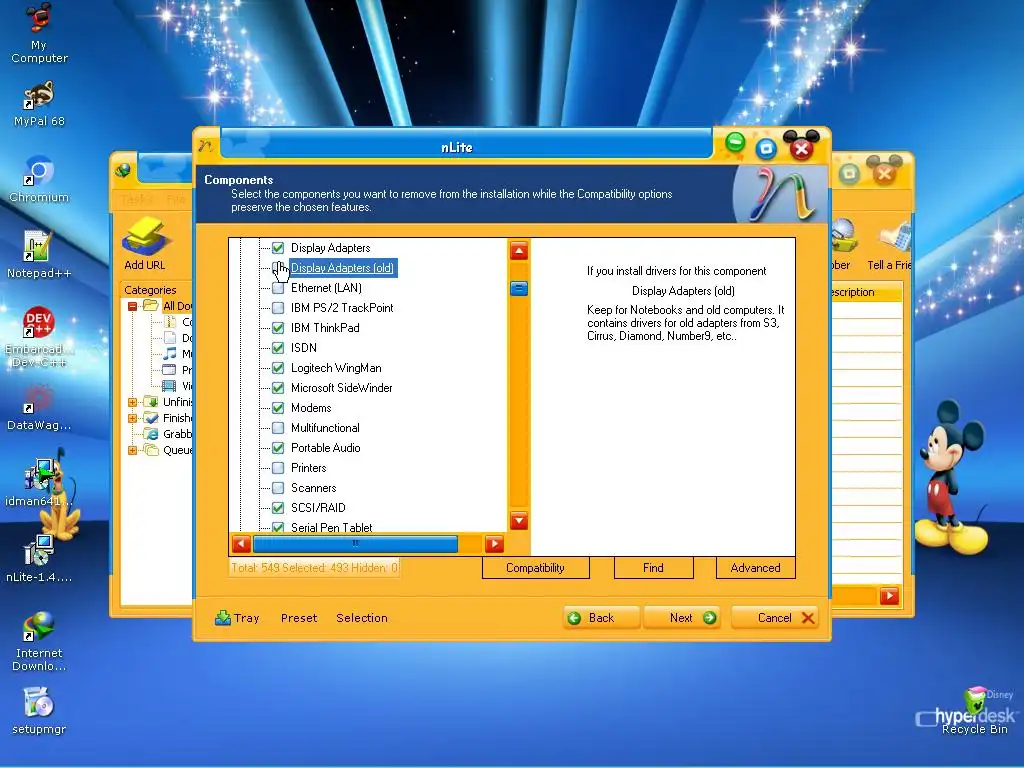Uncheck IBM ThinkPad checkbox
The image size is (1024, 768).
coord(278,328)
